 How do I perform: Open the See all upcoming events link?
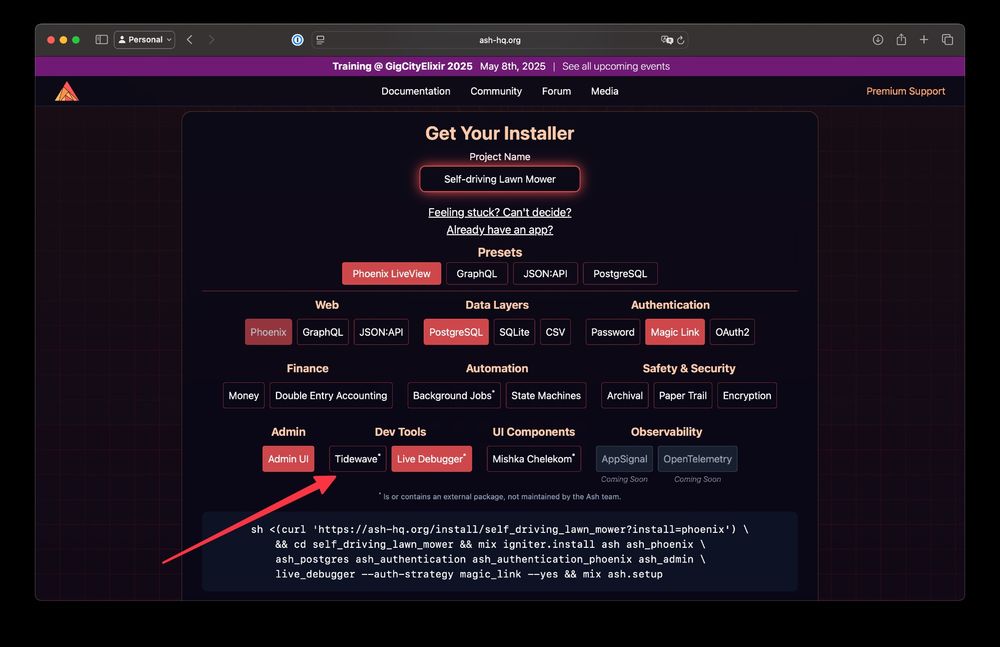(616, 66)
